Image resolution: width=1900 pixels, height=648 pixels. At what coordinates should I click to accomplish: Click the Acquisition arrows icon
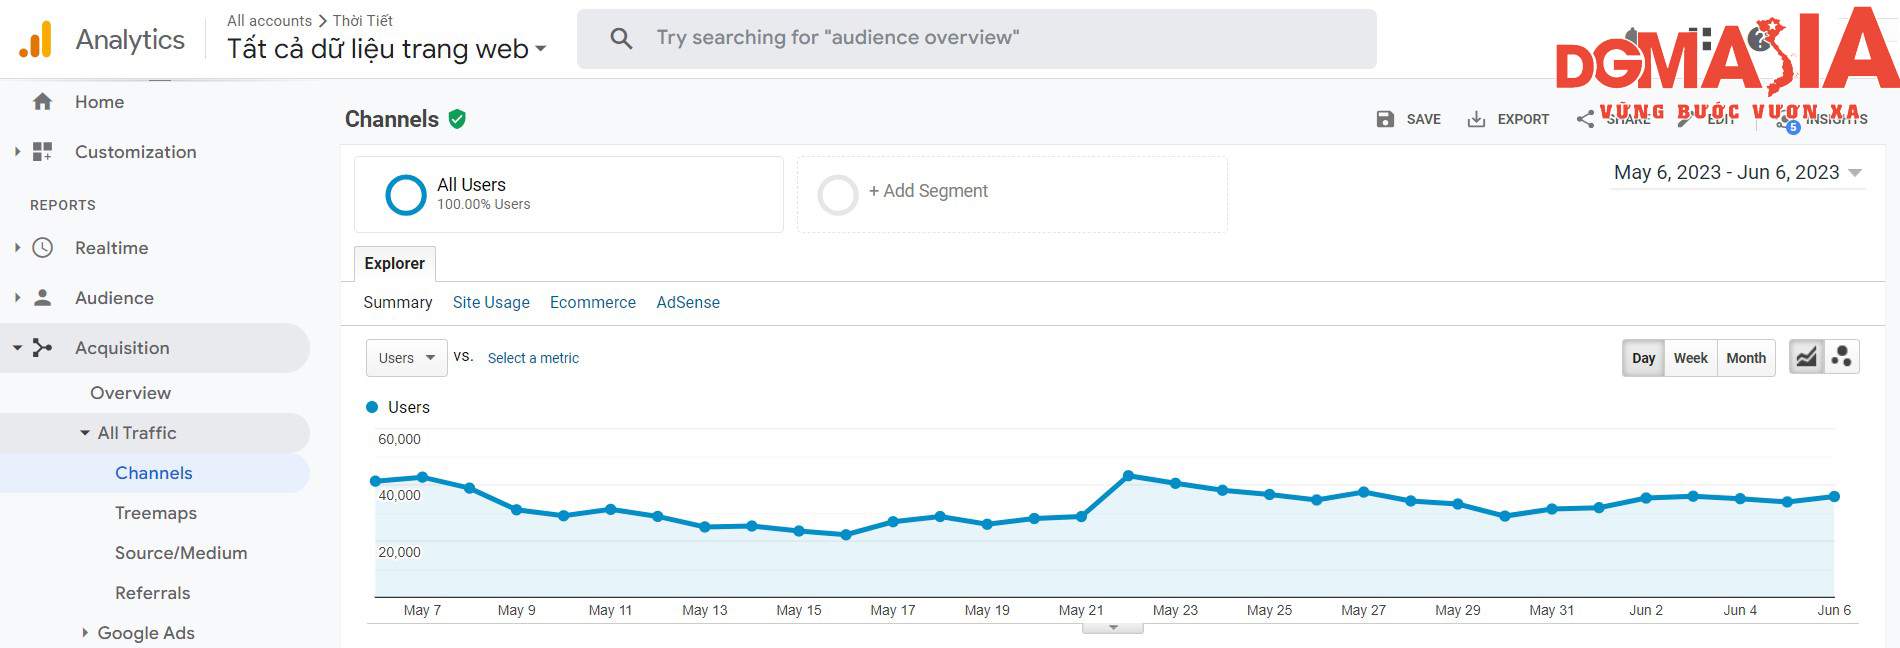click(x=42, y=347)
